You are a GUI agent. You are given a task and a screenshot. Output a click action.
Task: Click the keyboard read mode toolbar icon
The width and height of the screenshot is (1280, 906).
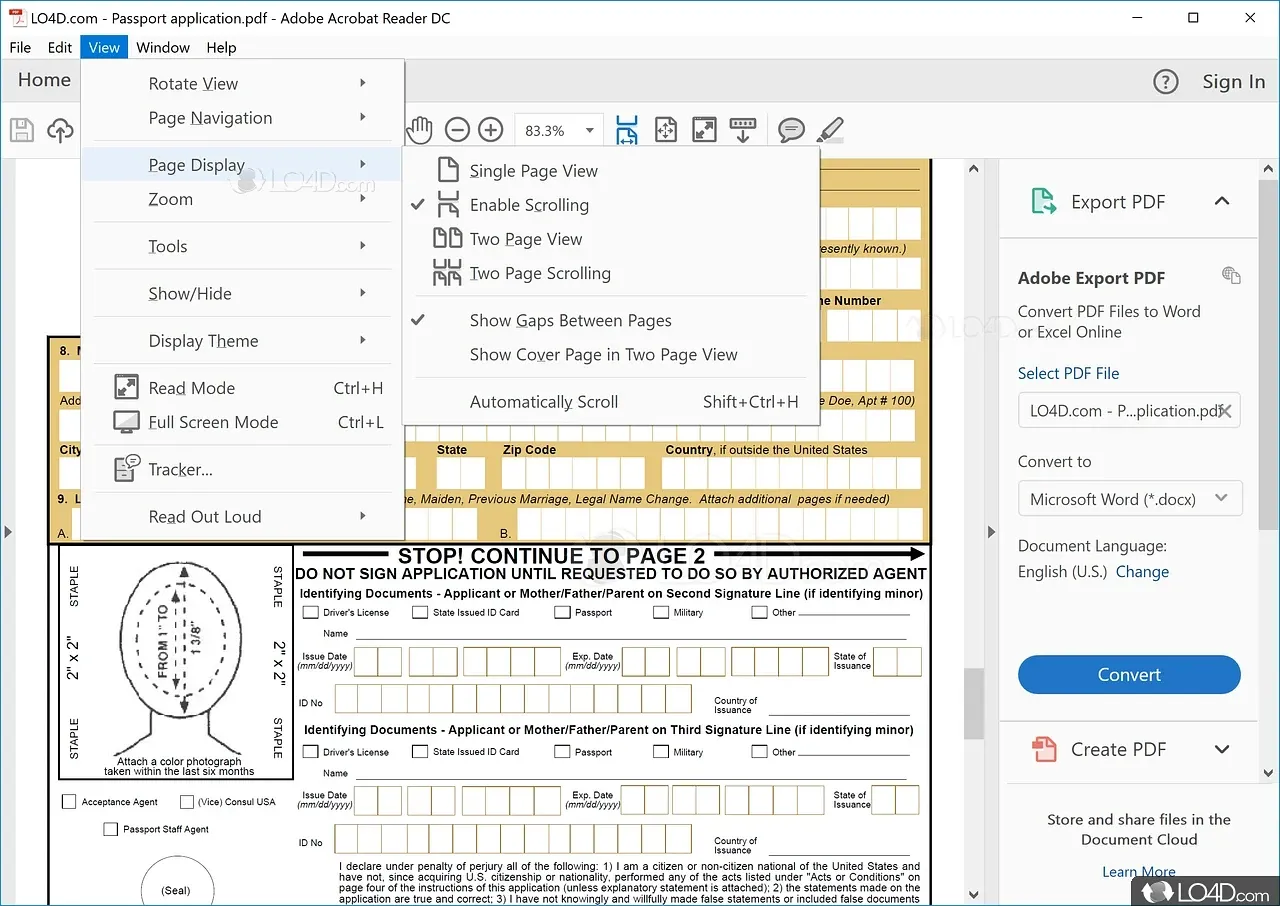click(743, 130)
